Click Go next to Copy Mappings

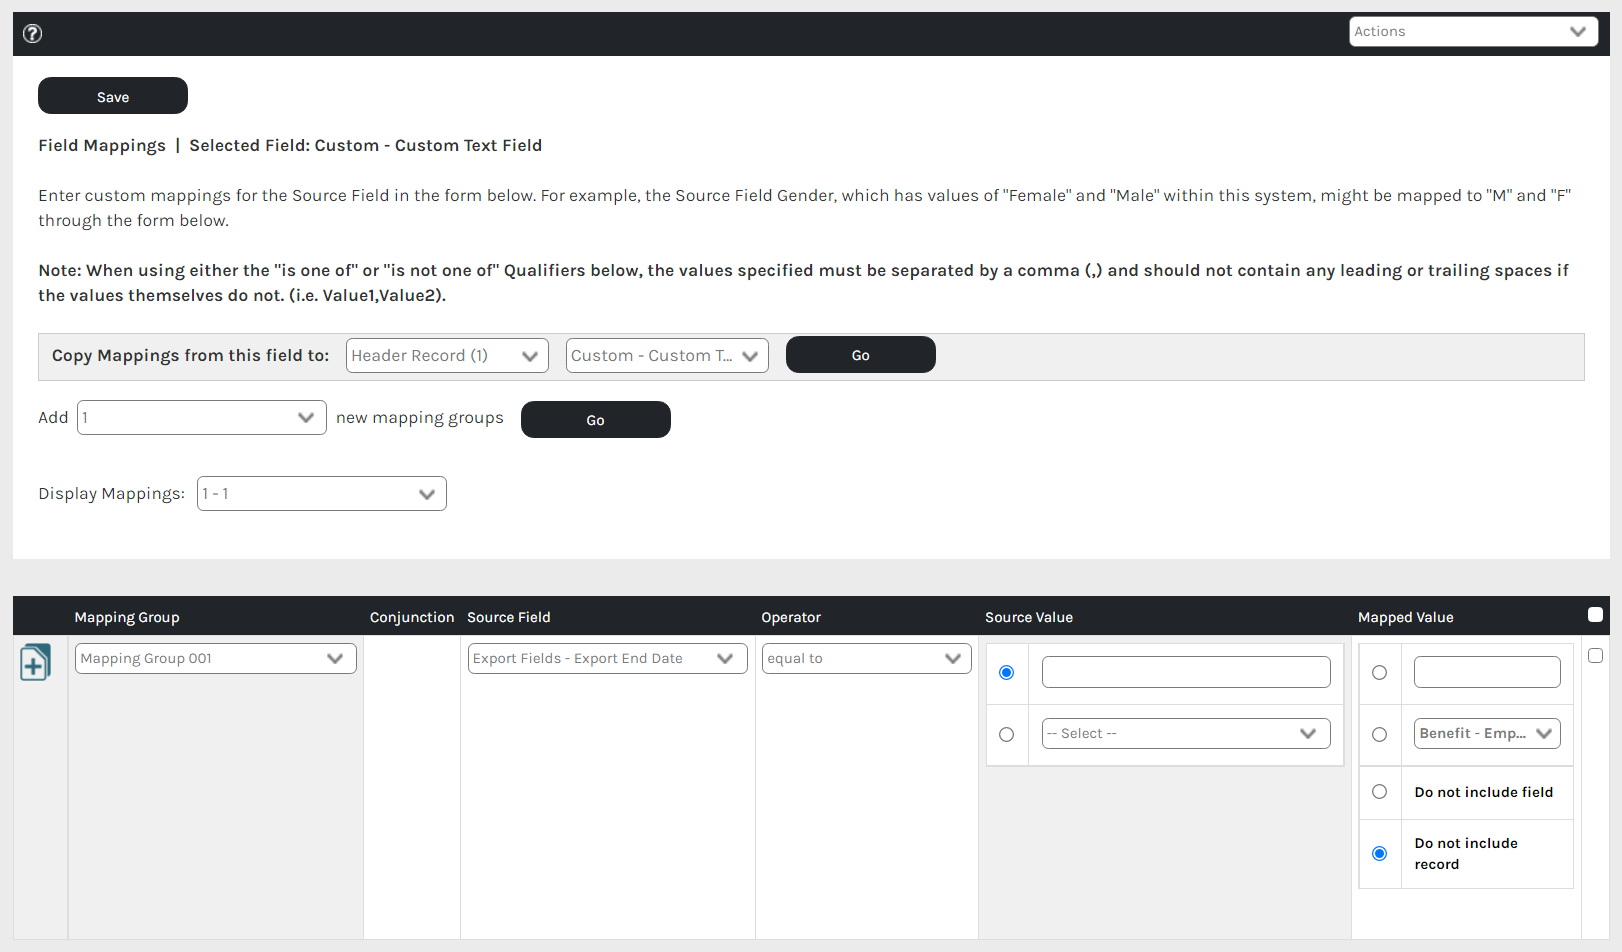coord(861,355)
